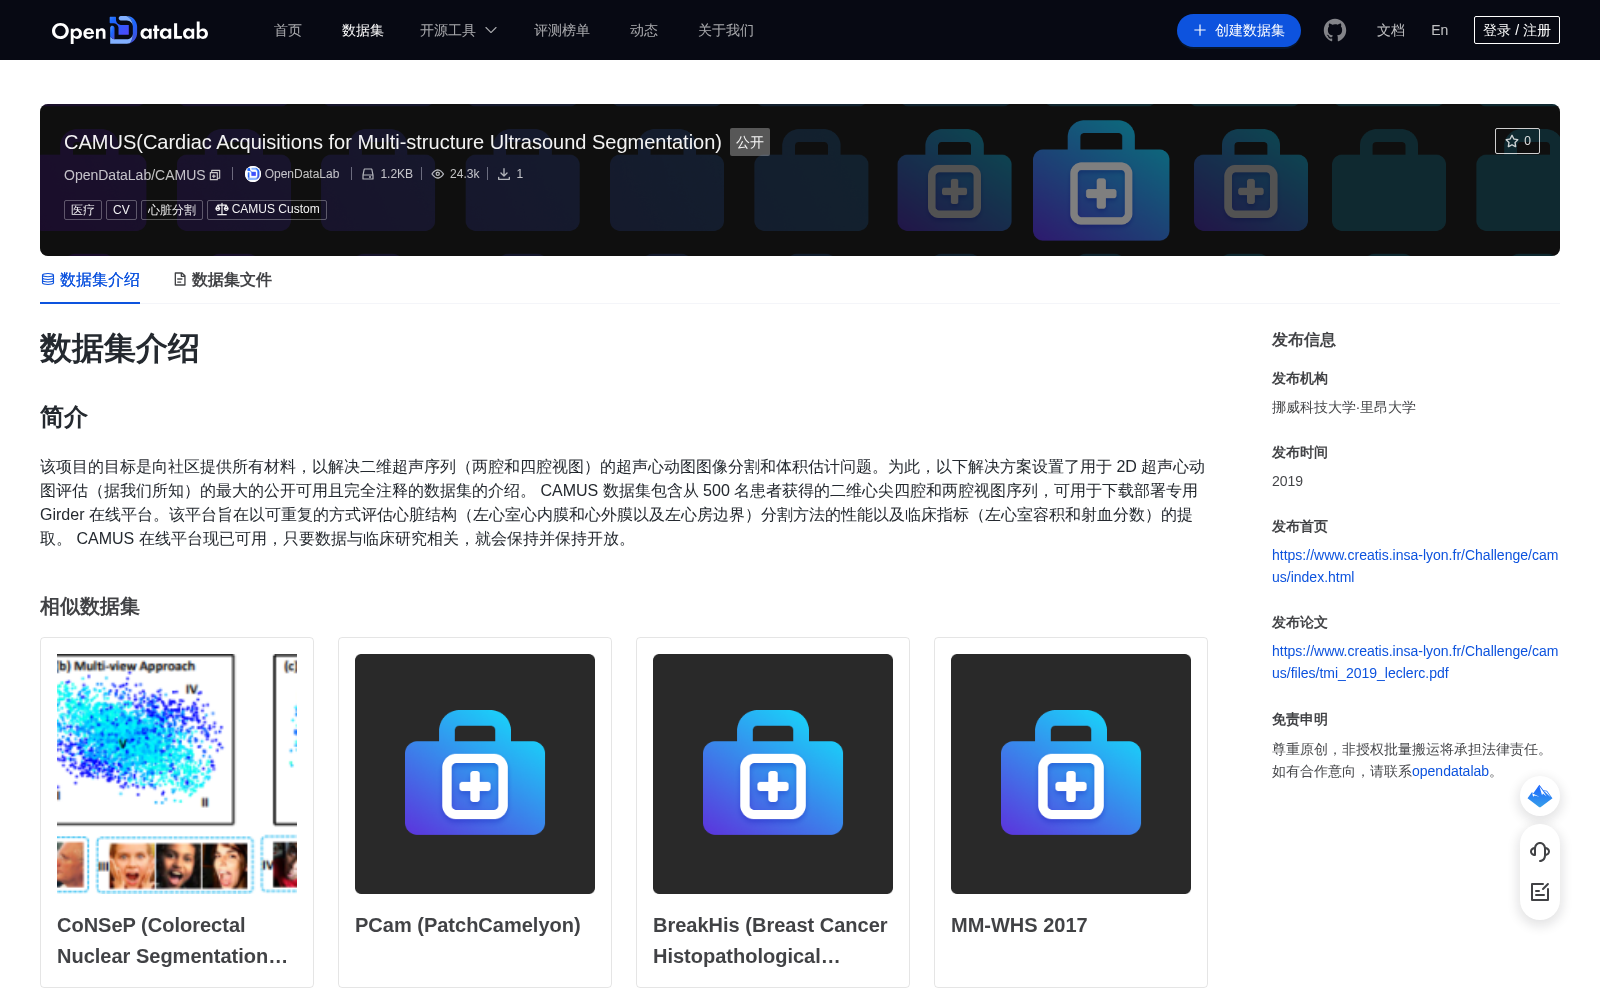The width and height of the screenshot is (1600, 1000).
Task: Click the dataset size 1.2KB icon
Action: (368, 174)
